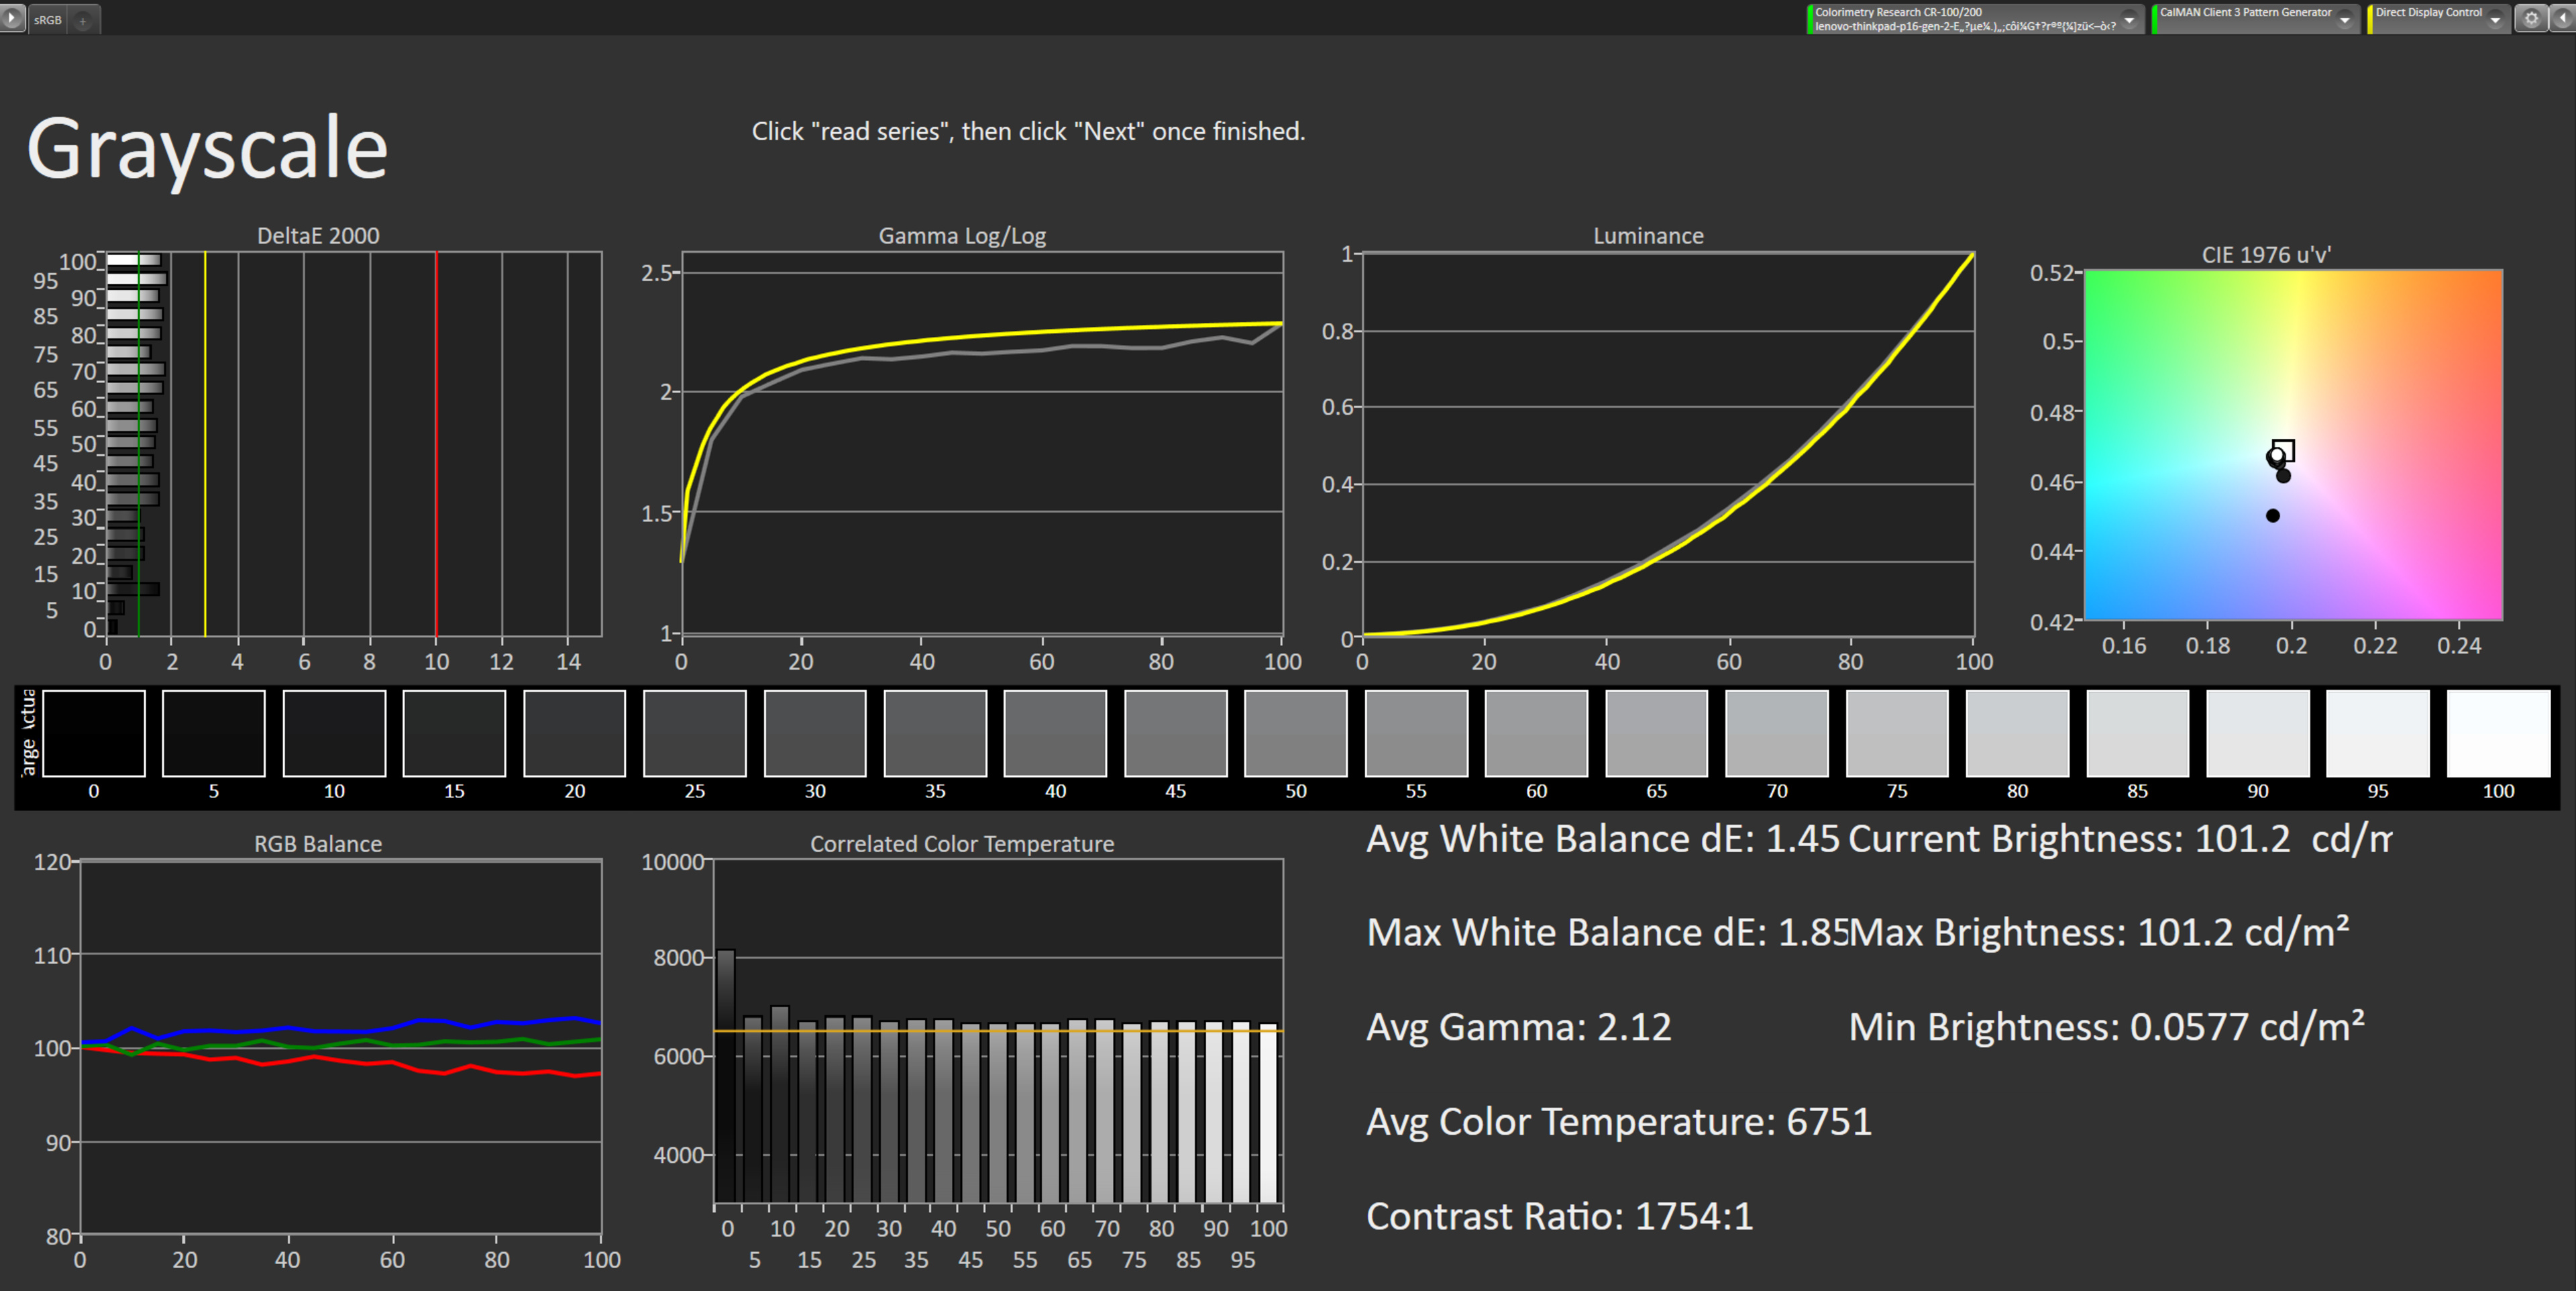
Task: Select the 0 percent black grayscale swatch
Action: click(x=94, y=732)
